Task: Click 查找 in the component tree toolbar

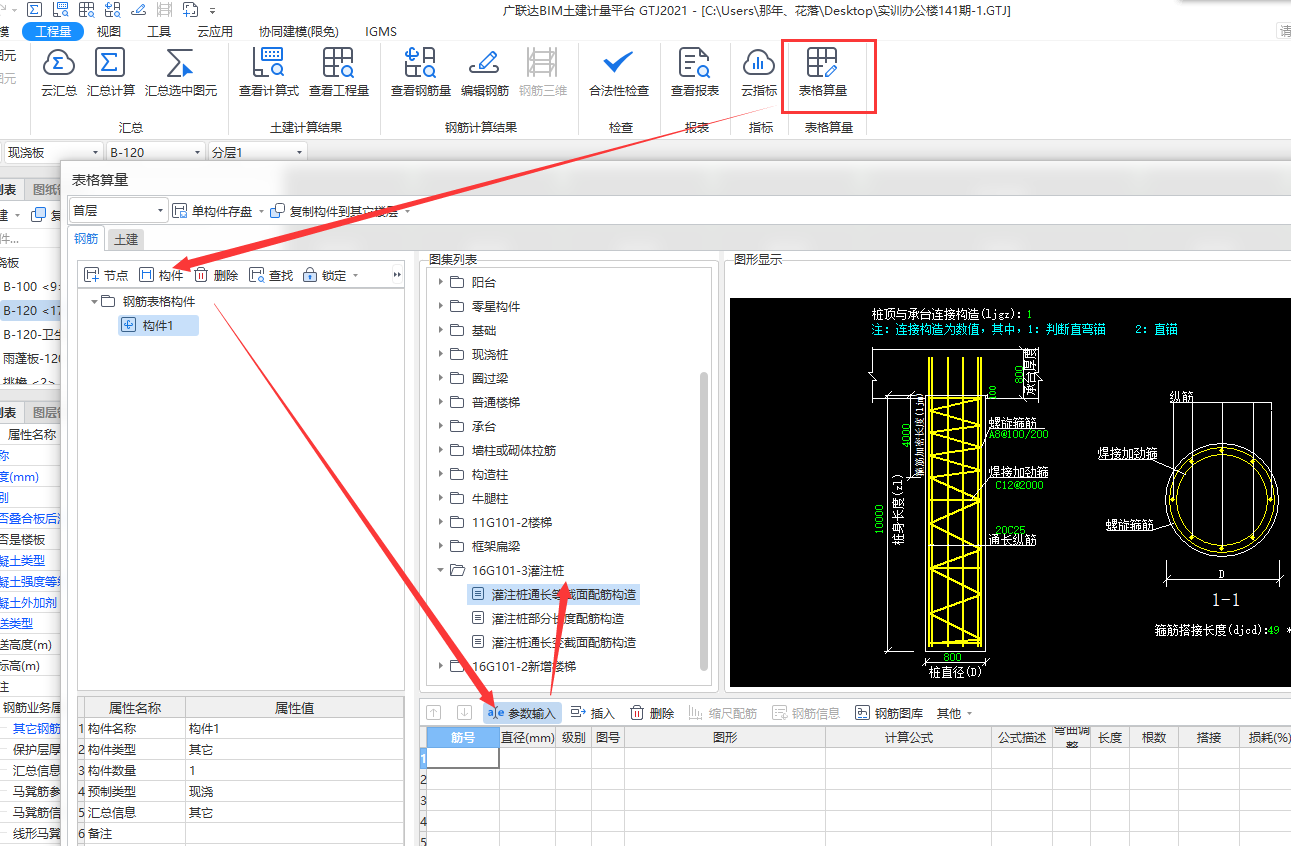Action: 271,275
